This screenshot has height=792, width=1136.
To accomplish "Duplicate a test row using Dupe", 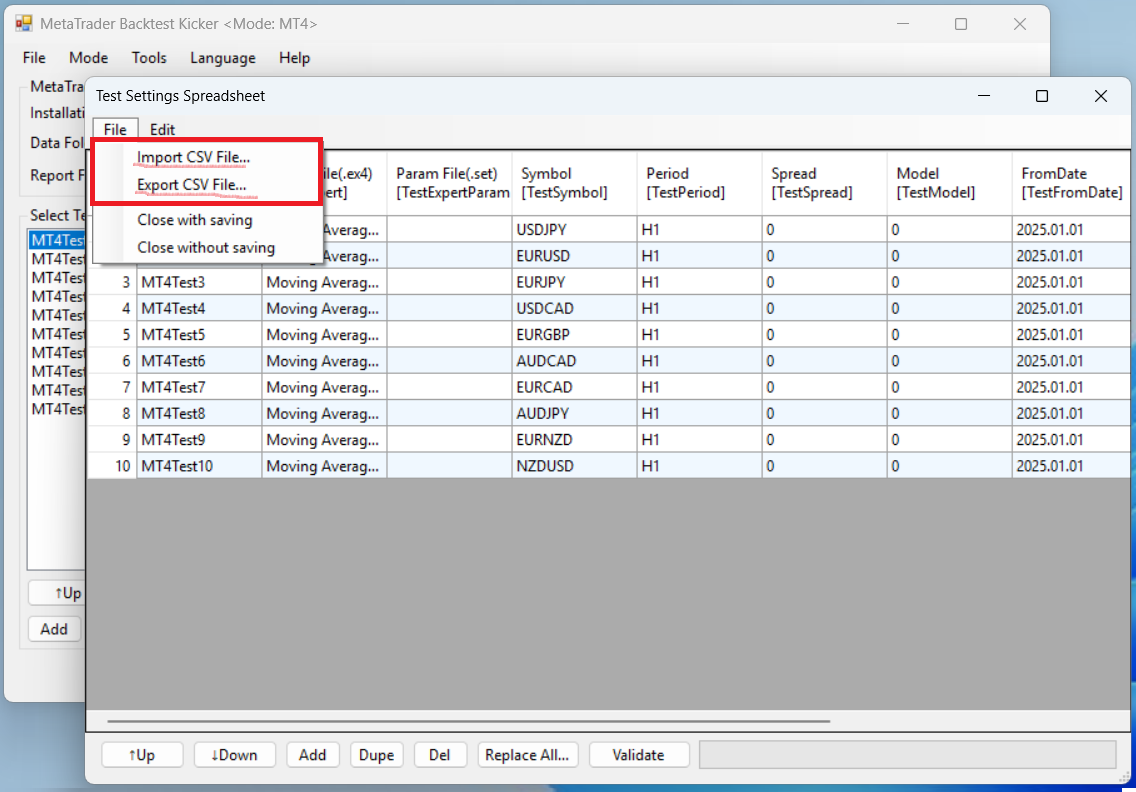I will (376, 755).
